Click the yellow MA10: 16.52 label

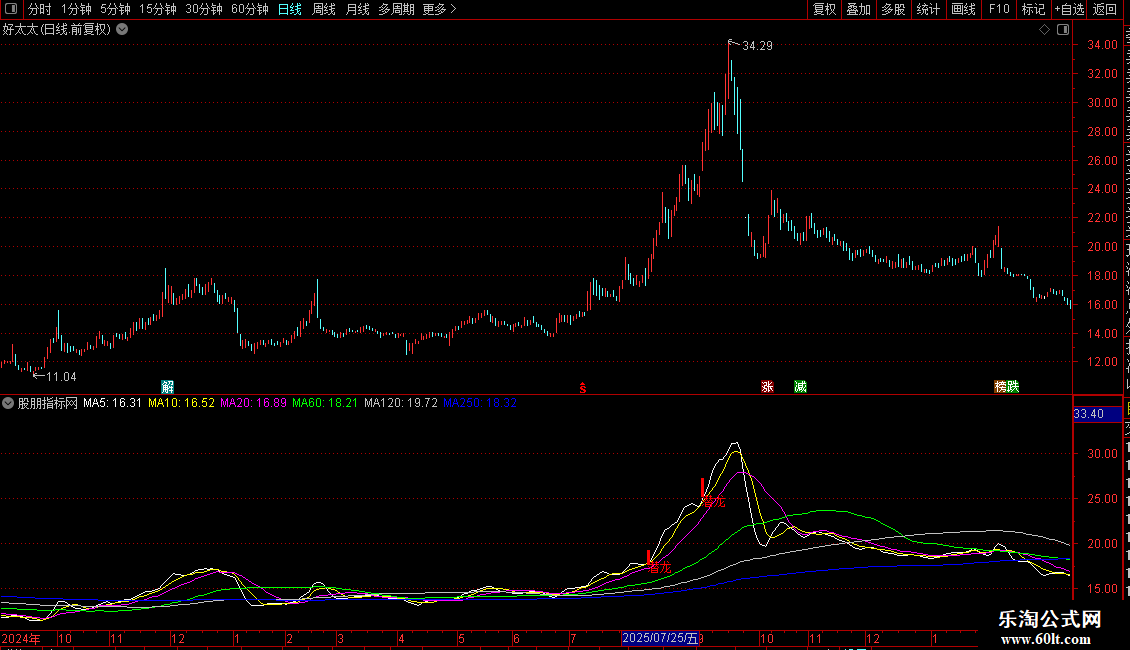point(181,403)
